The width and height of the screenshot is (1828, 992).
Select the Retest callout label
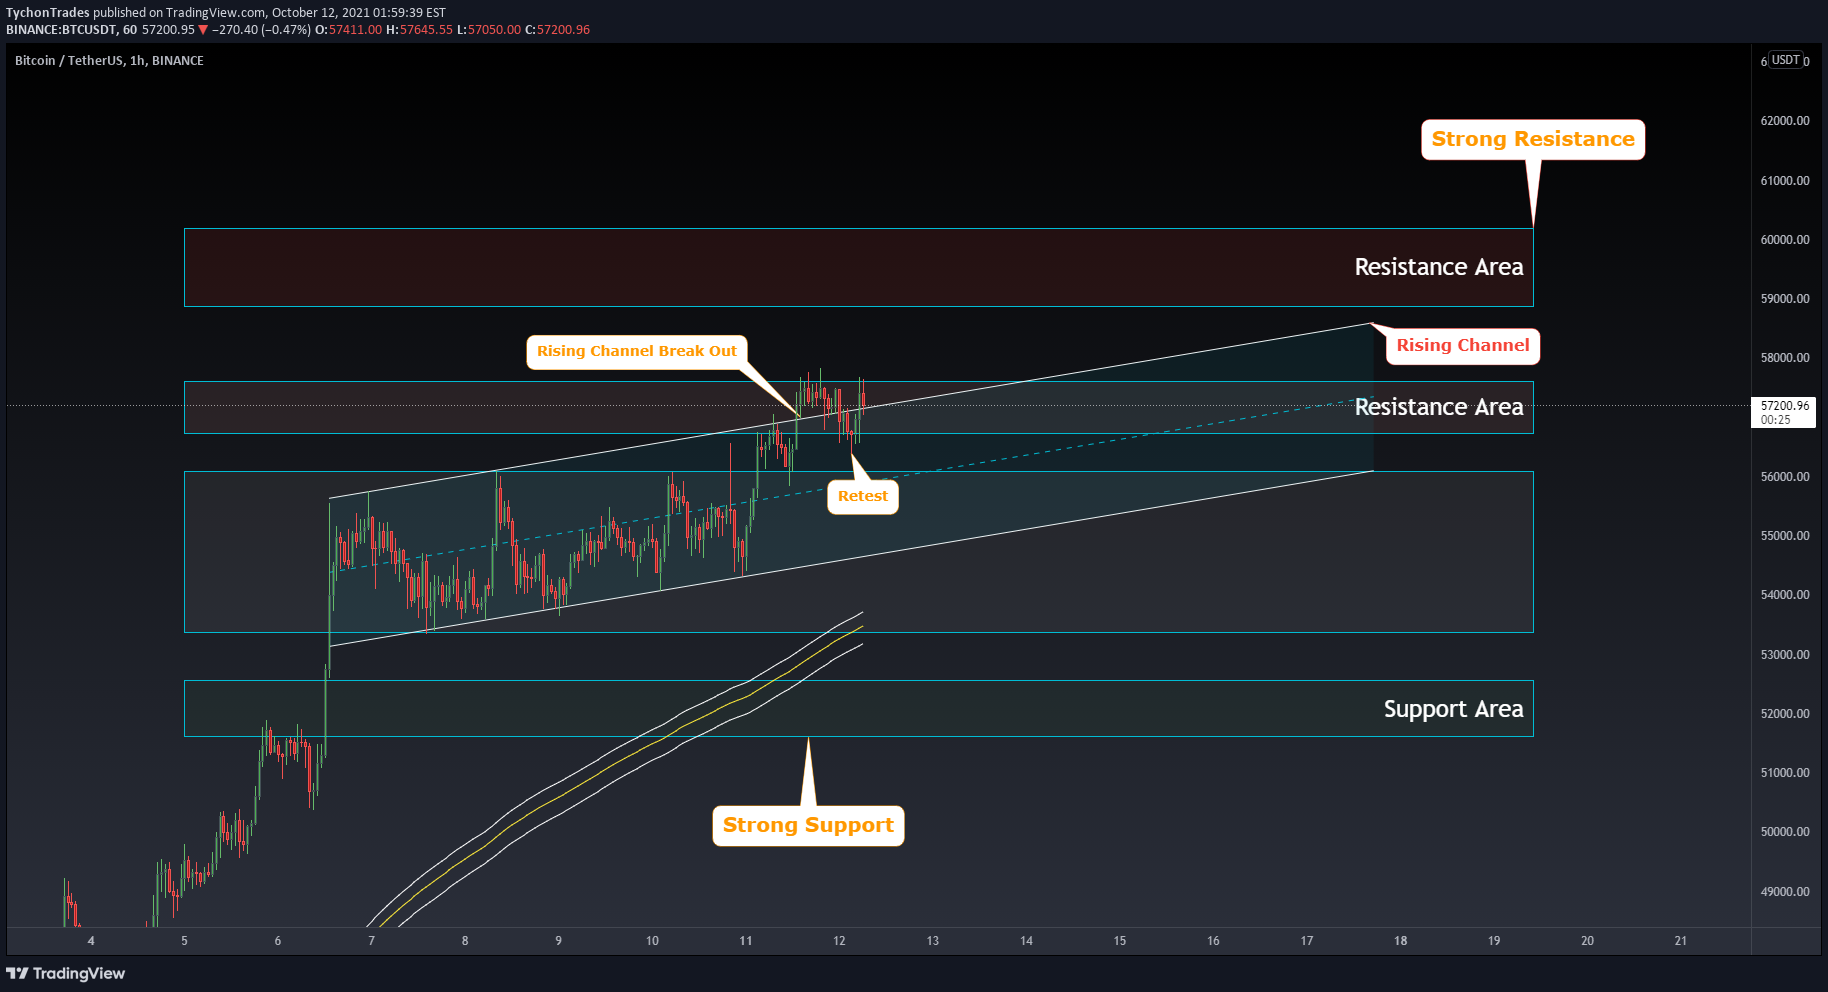click(x=863, y=496)
